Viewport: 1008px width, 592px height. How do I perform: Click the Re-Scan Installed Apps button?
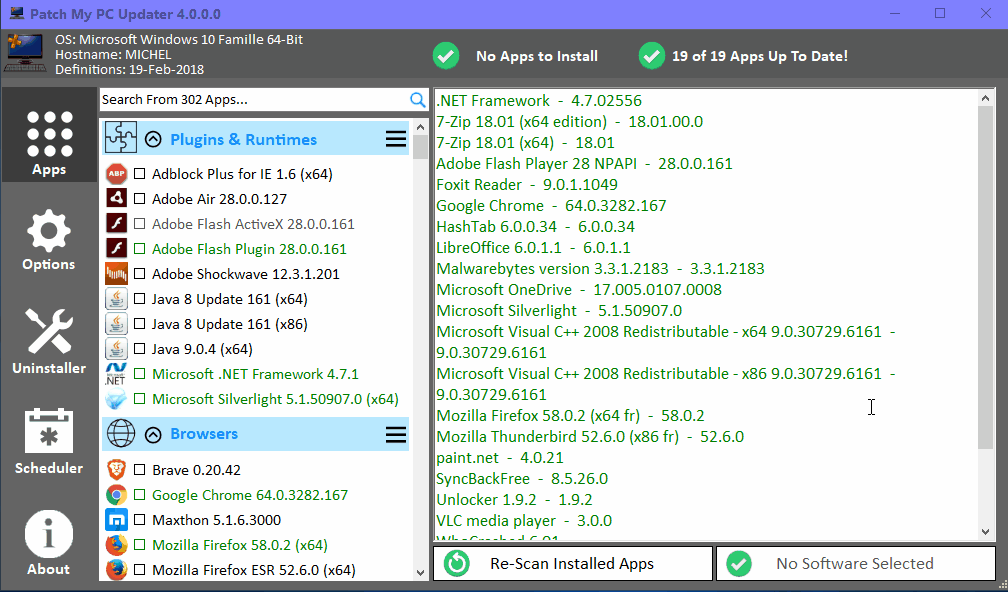pyautogui.click(x=573, y=564)
